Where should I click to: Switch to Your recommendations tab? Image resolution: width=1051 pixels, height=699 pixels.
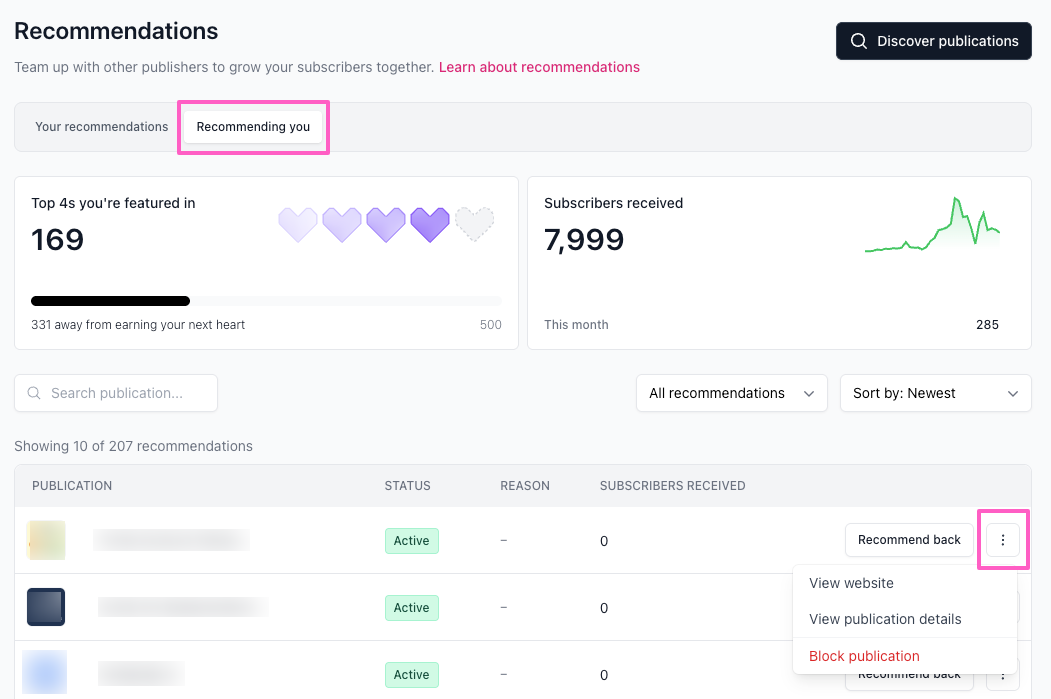click(101, 127)
